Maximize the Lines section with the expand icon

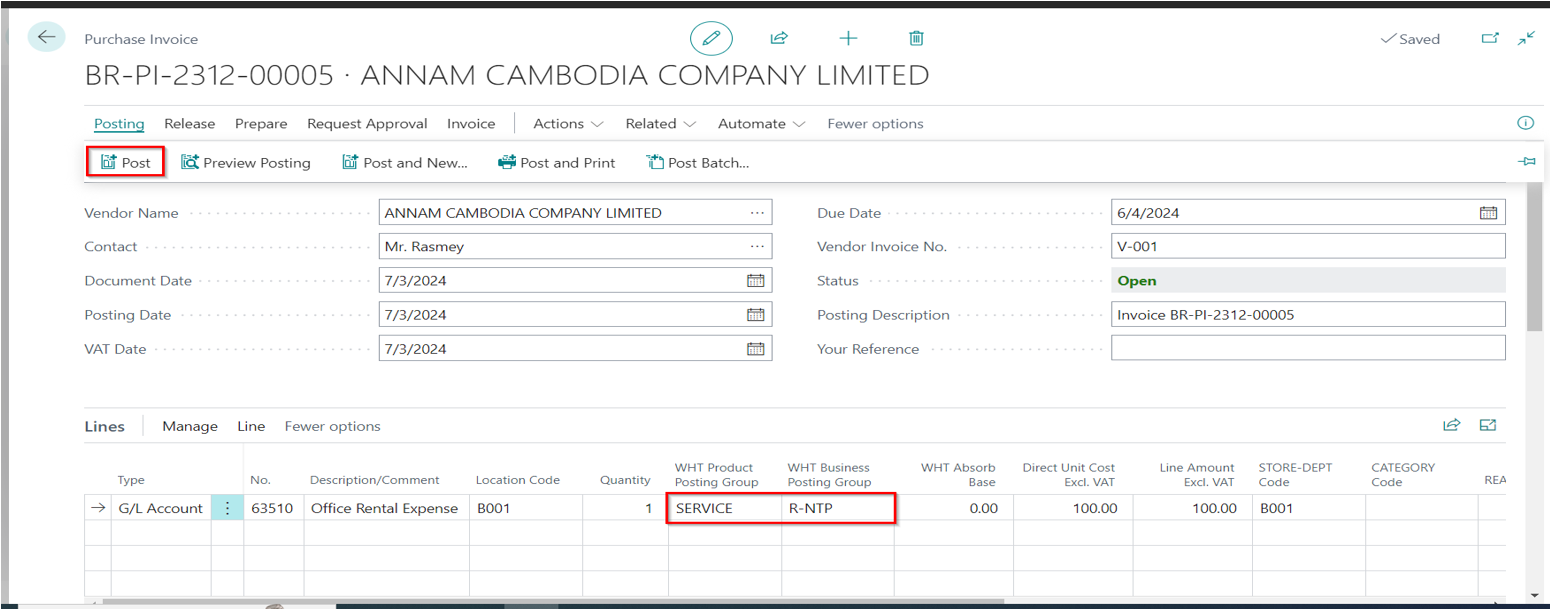coord(1488,425)
